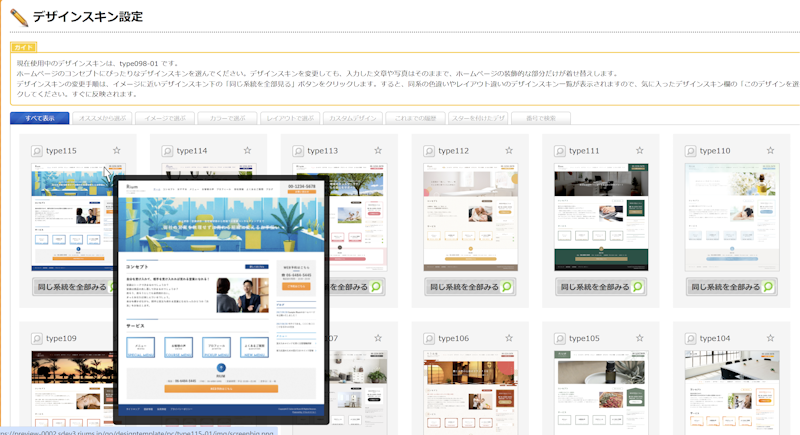This screenshot has width=800, height=435.
Task: Toggle the star on type113
Action: point(378,150)
